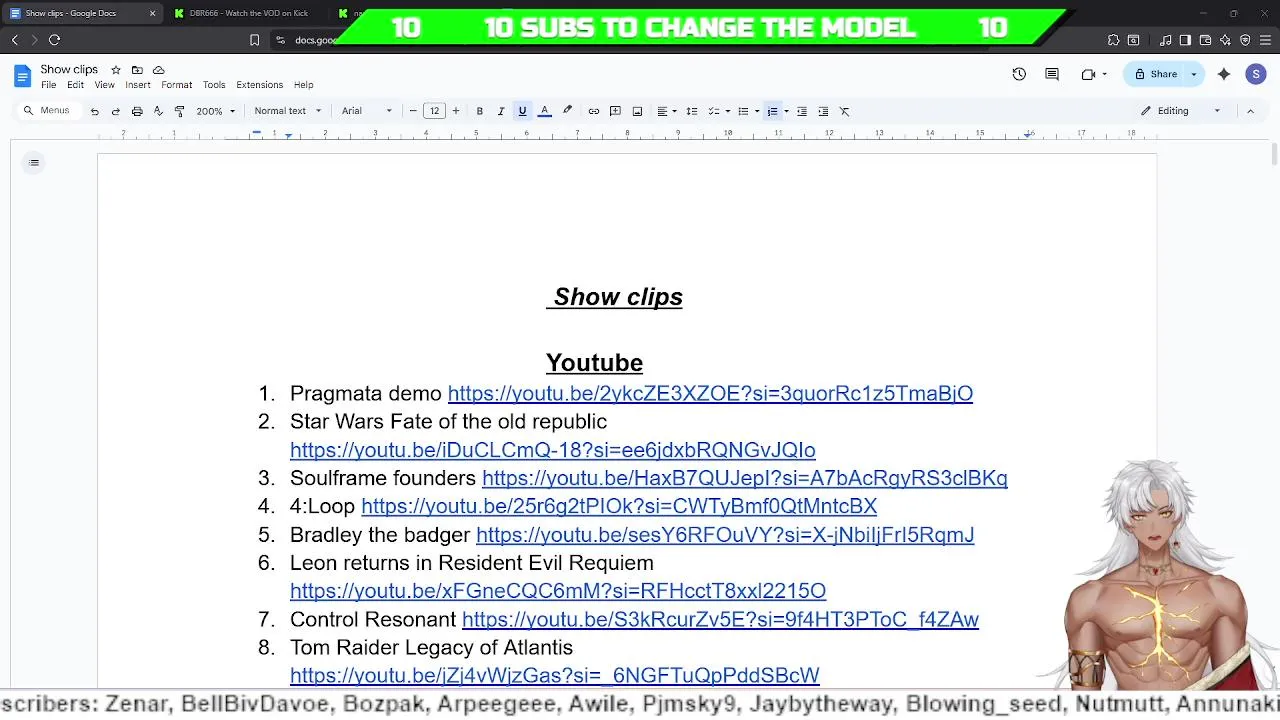Open the View menu
Image resolution: width=1280 pixels, height=720 pixels.
pos(104,85)
